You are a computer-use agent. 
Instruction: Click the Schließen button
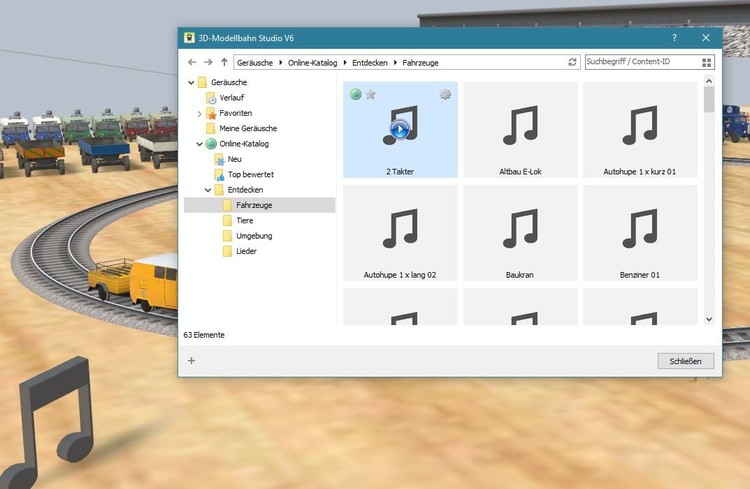coord(685,361)
